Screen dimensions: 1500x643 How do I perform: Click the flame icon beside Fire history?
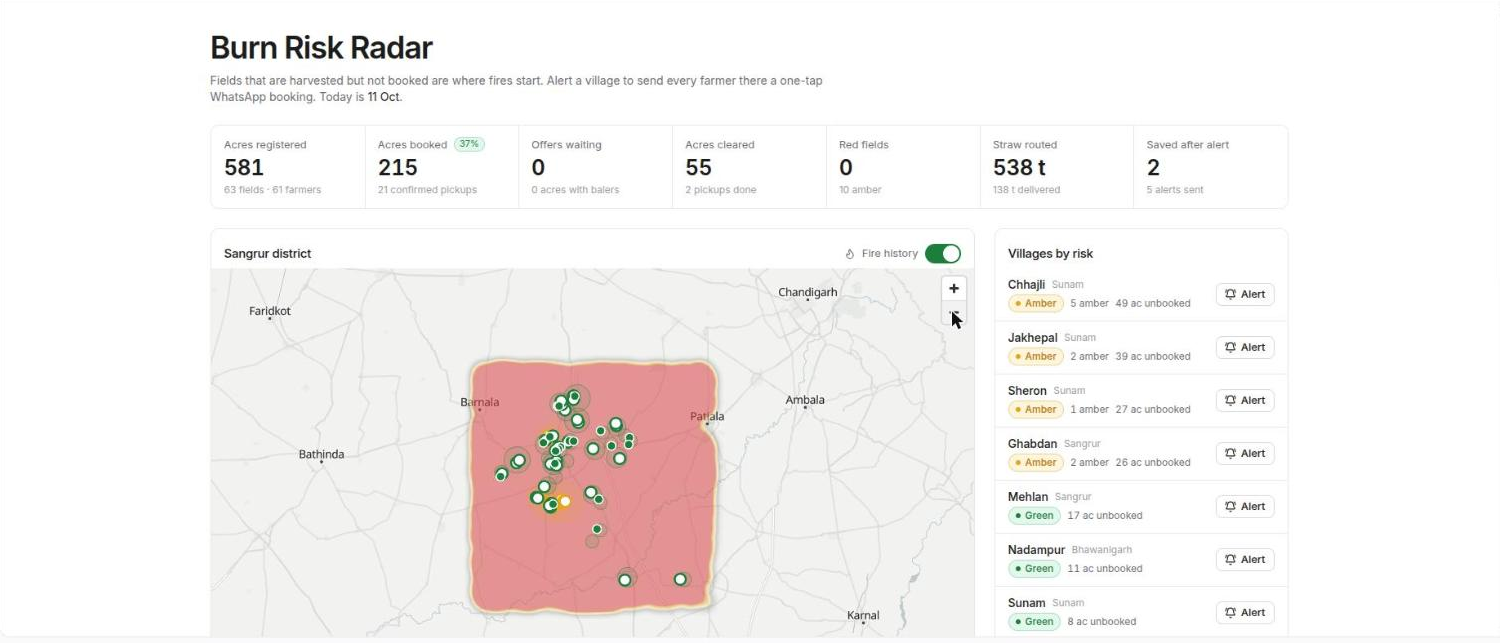point(850,254)
